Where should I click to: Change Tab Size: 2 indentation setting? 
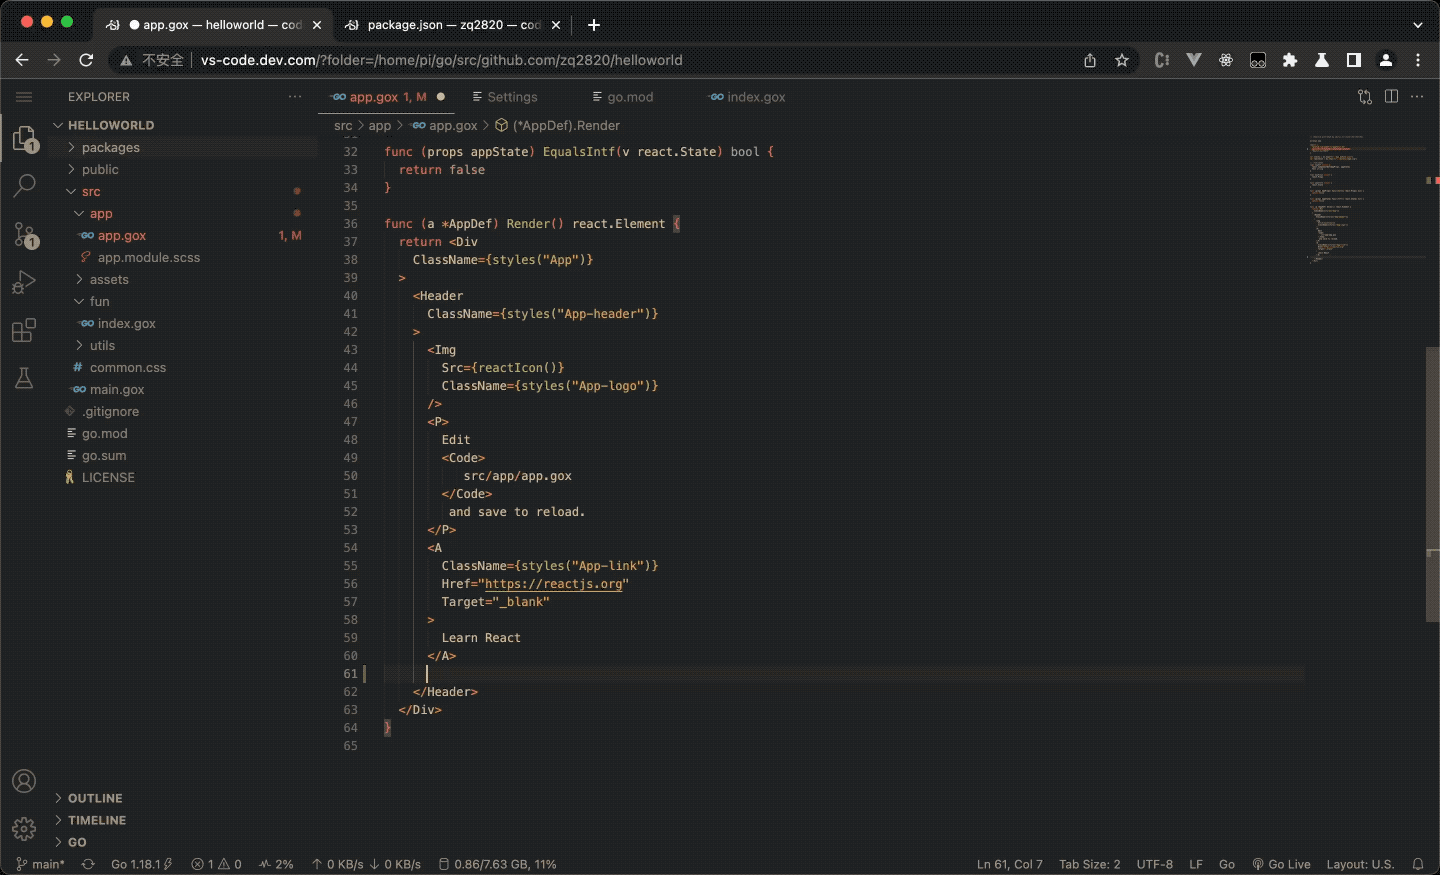point(1090,864)
